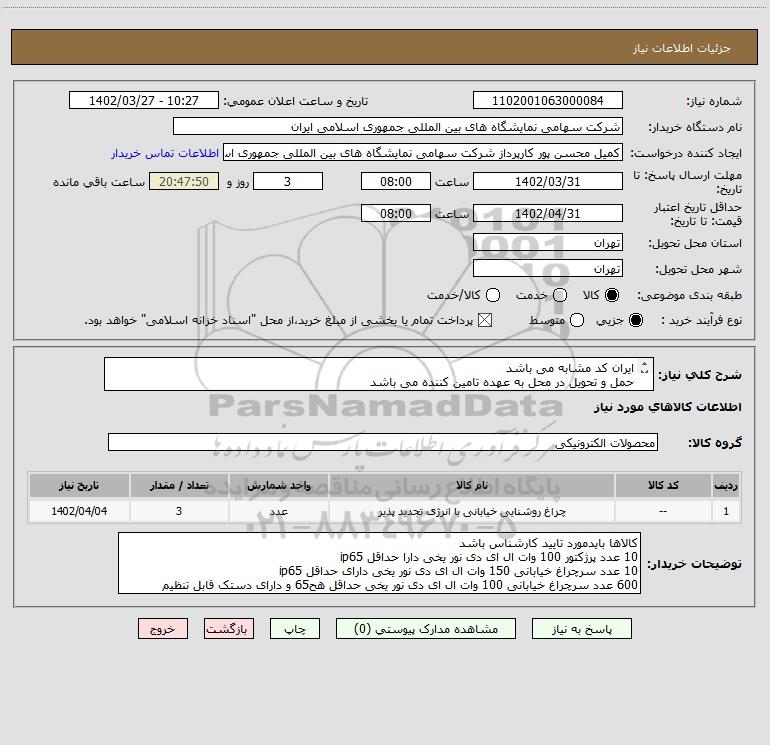Click the row number 1 cell
This screenshot has height=745, width=770.
tap(726, 511)
